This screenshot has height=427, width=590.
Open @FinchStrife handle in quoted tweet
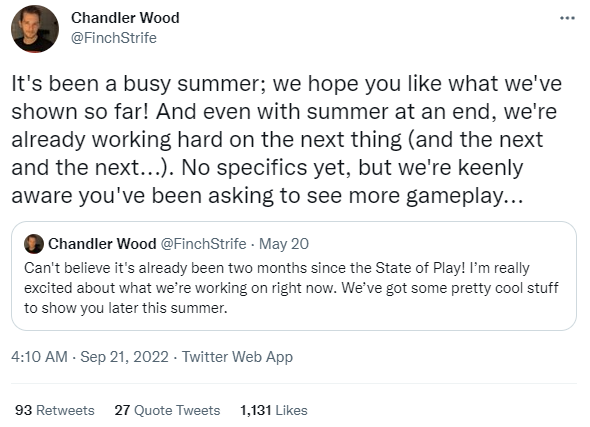(204, 244)
